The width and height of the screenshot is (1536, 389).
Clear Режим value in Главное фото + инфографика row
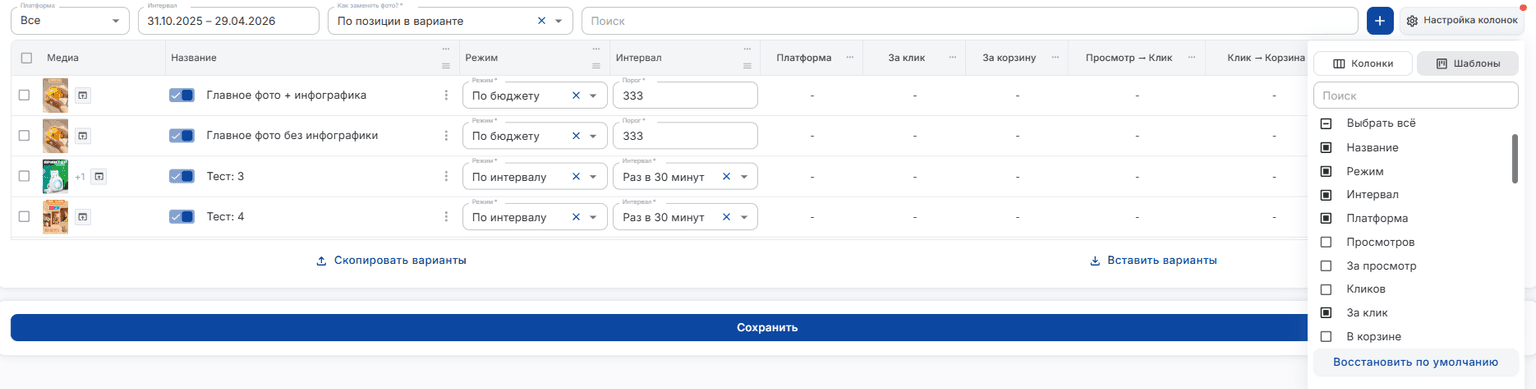point(576,95)
